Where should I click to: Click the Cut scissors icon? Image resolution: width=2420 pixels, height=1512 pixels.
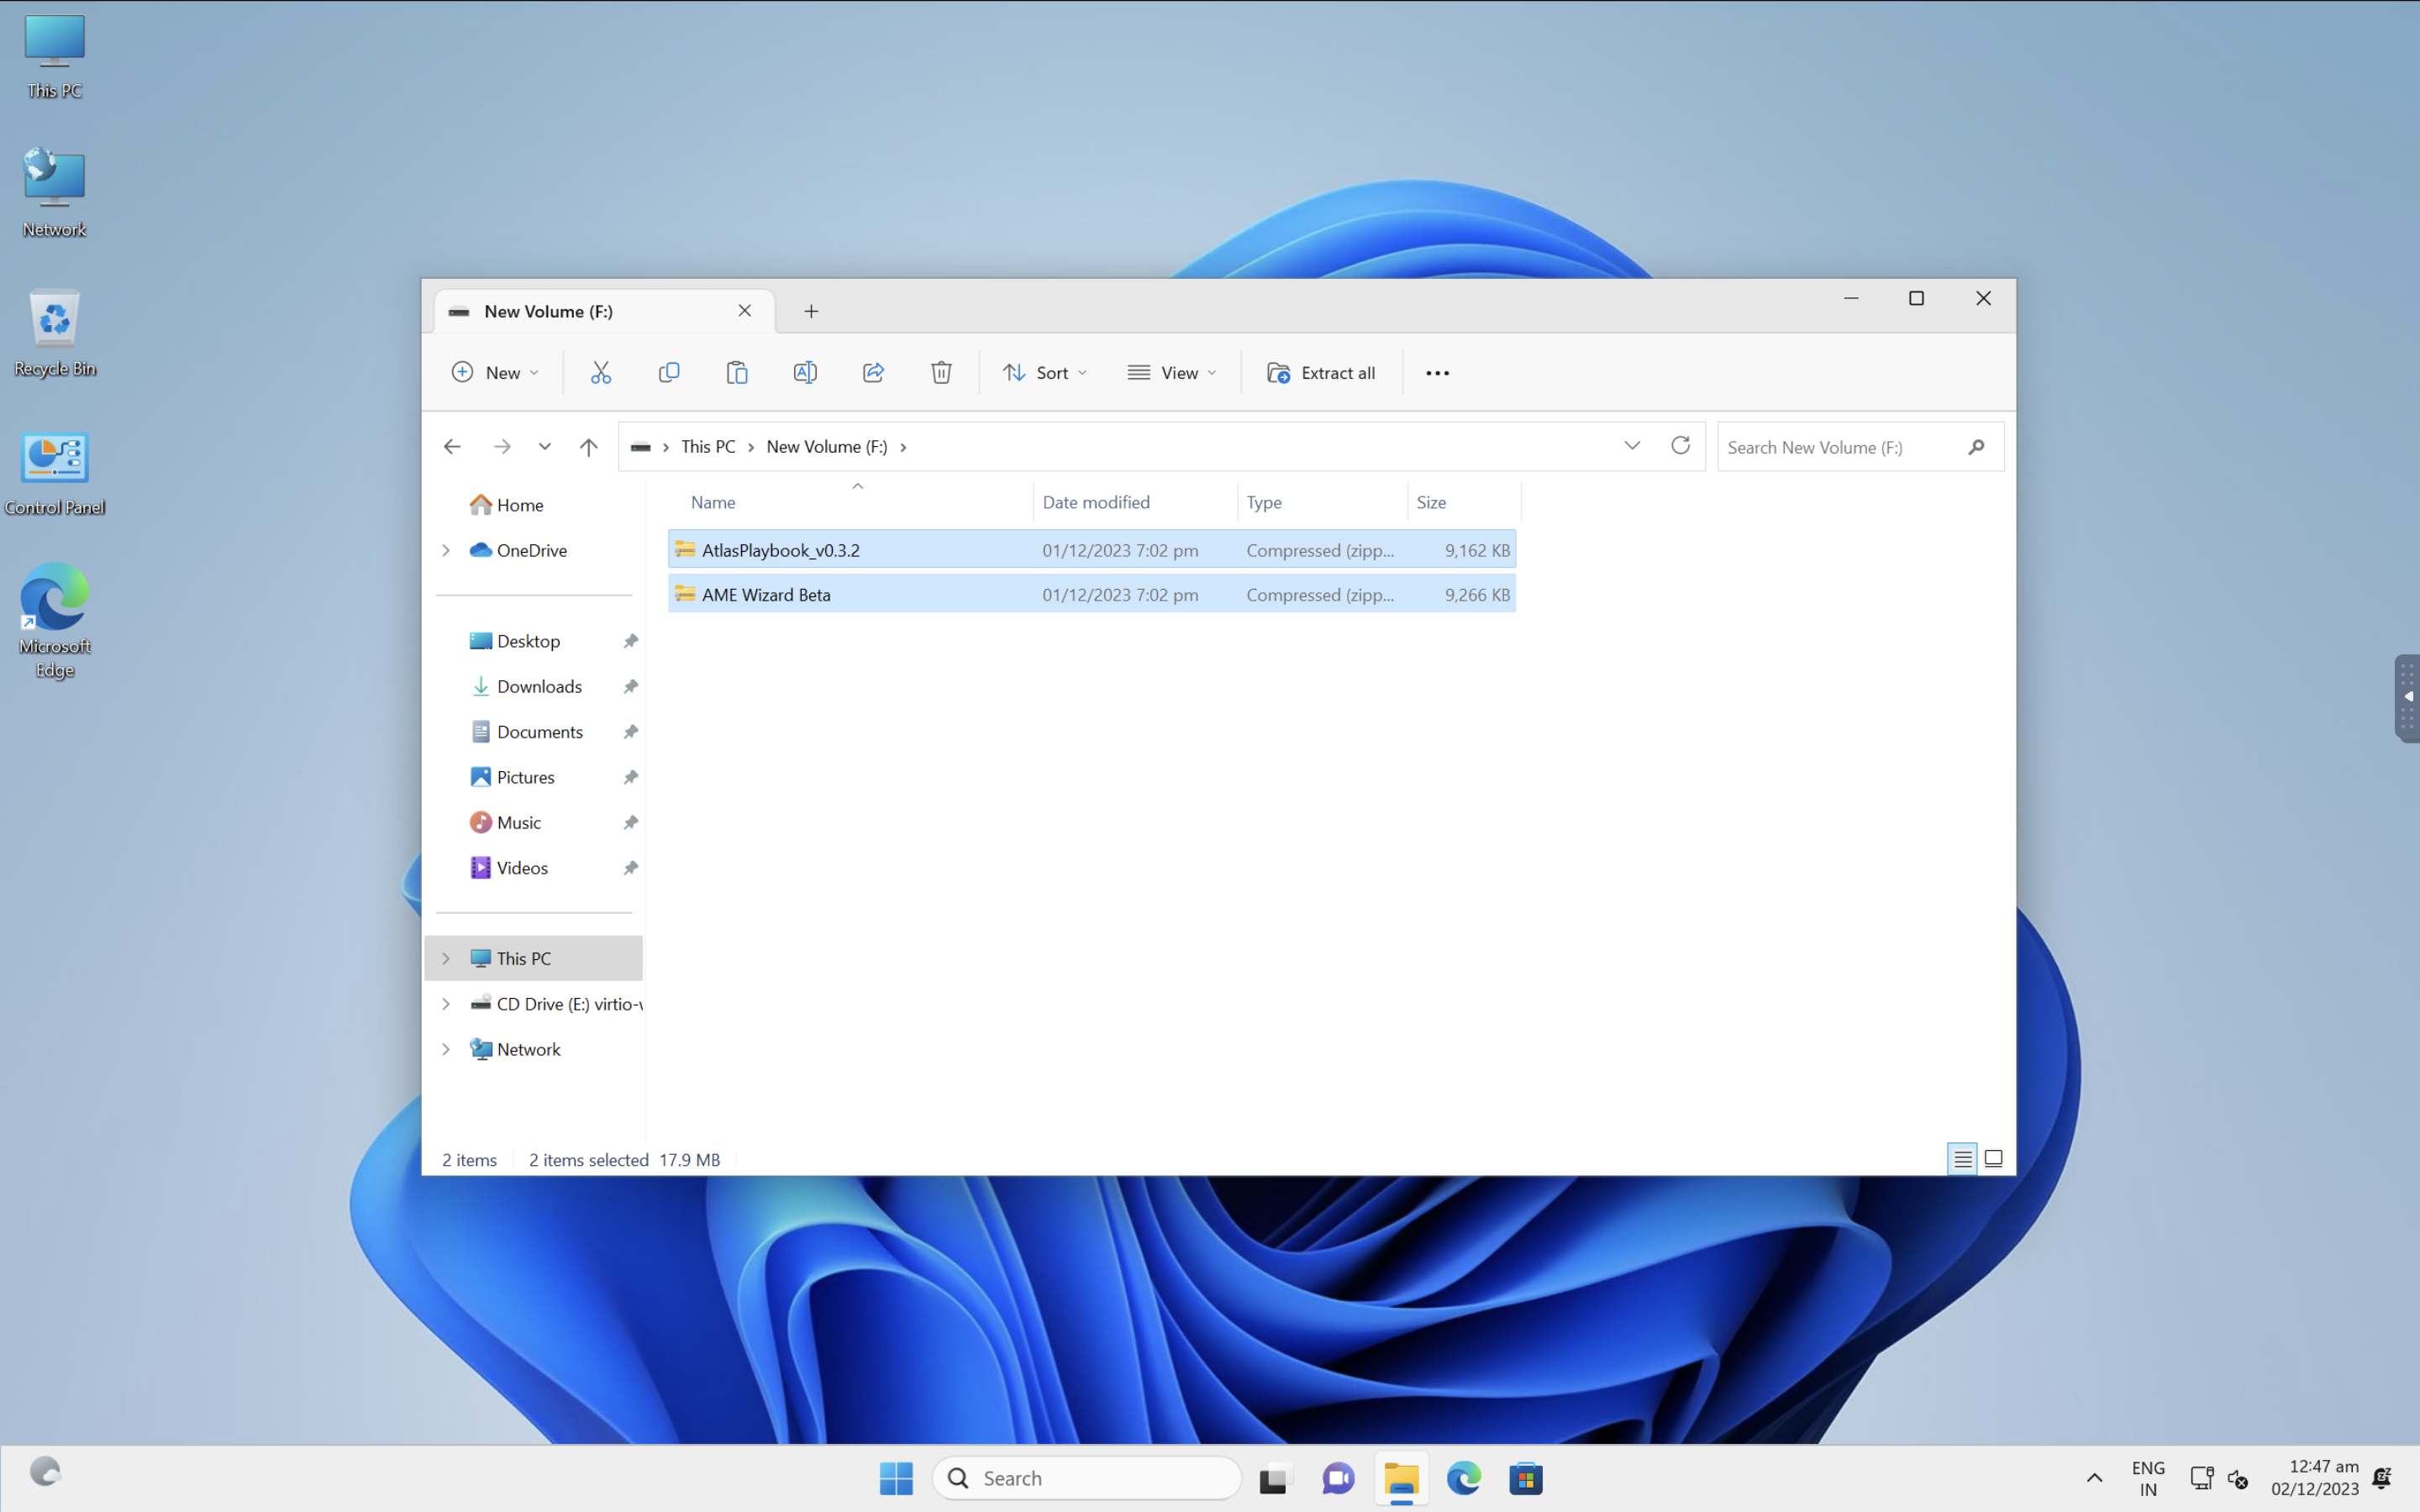601,371
